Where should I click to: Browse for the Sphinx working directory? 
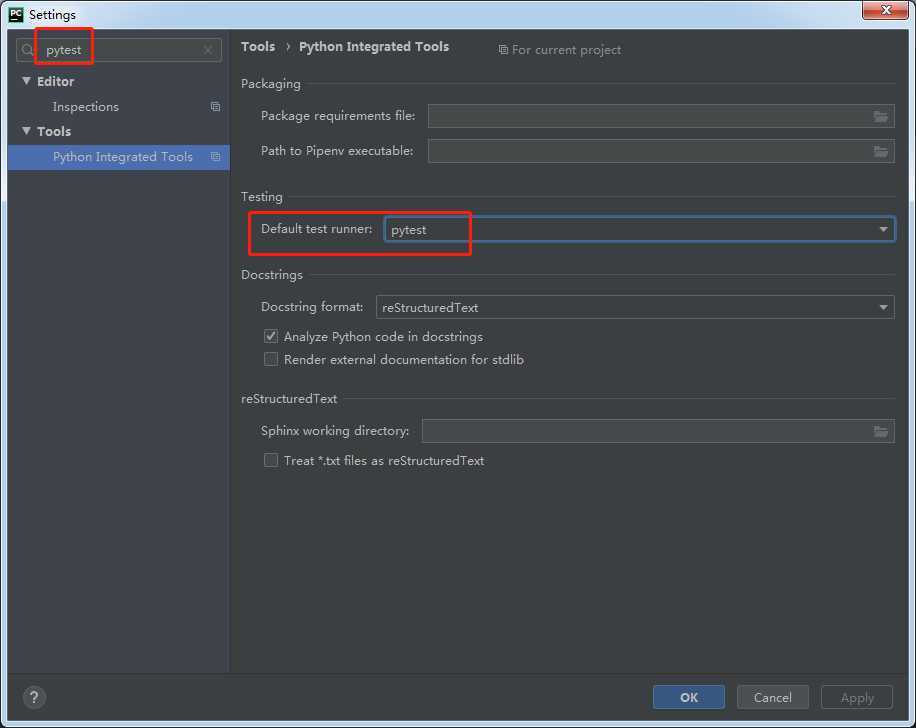880,431
